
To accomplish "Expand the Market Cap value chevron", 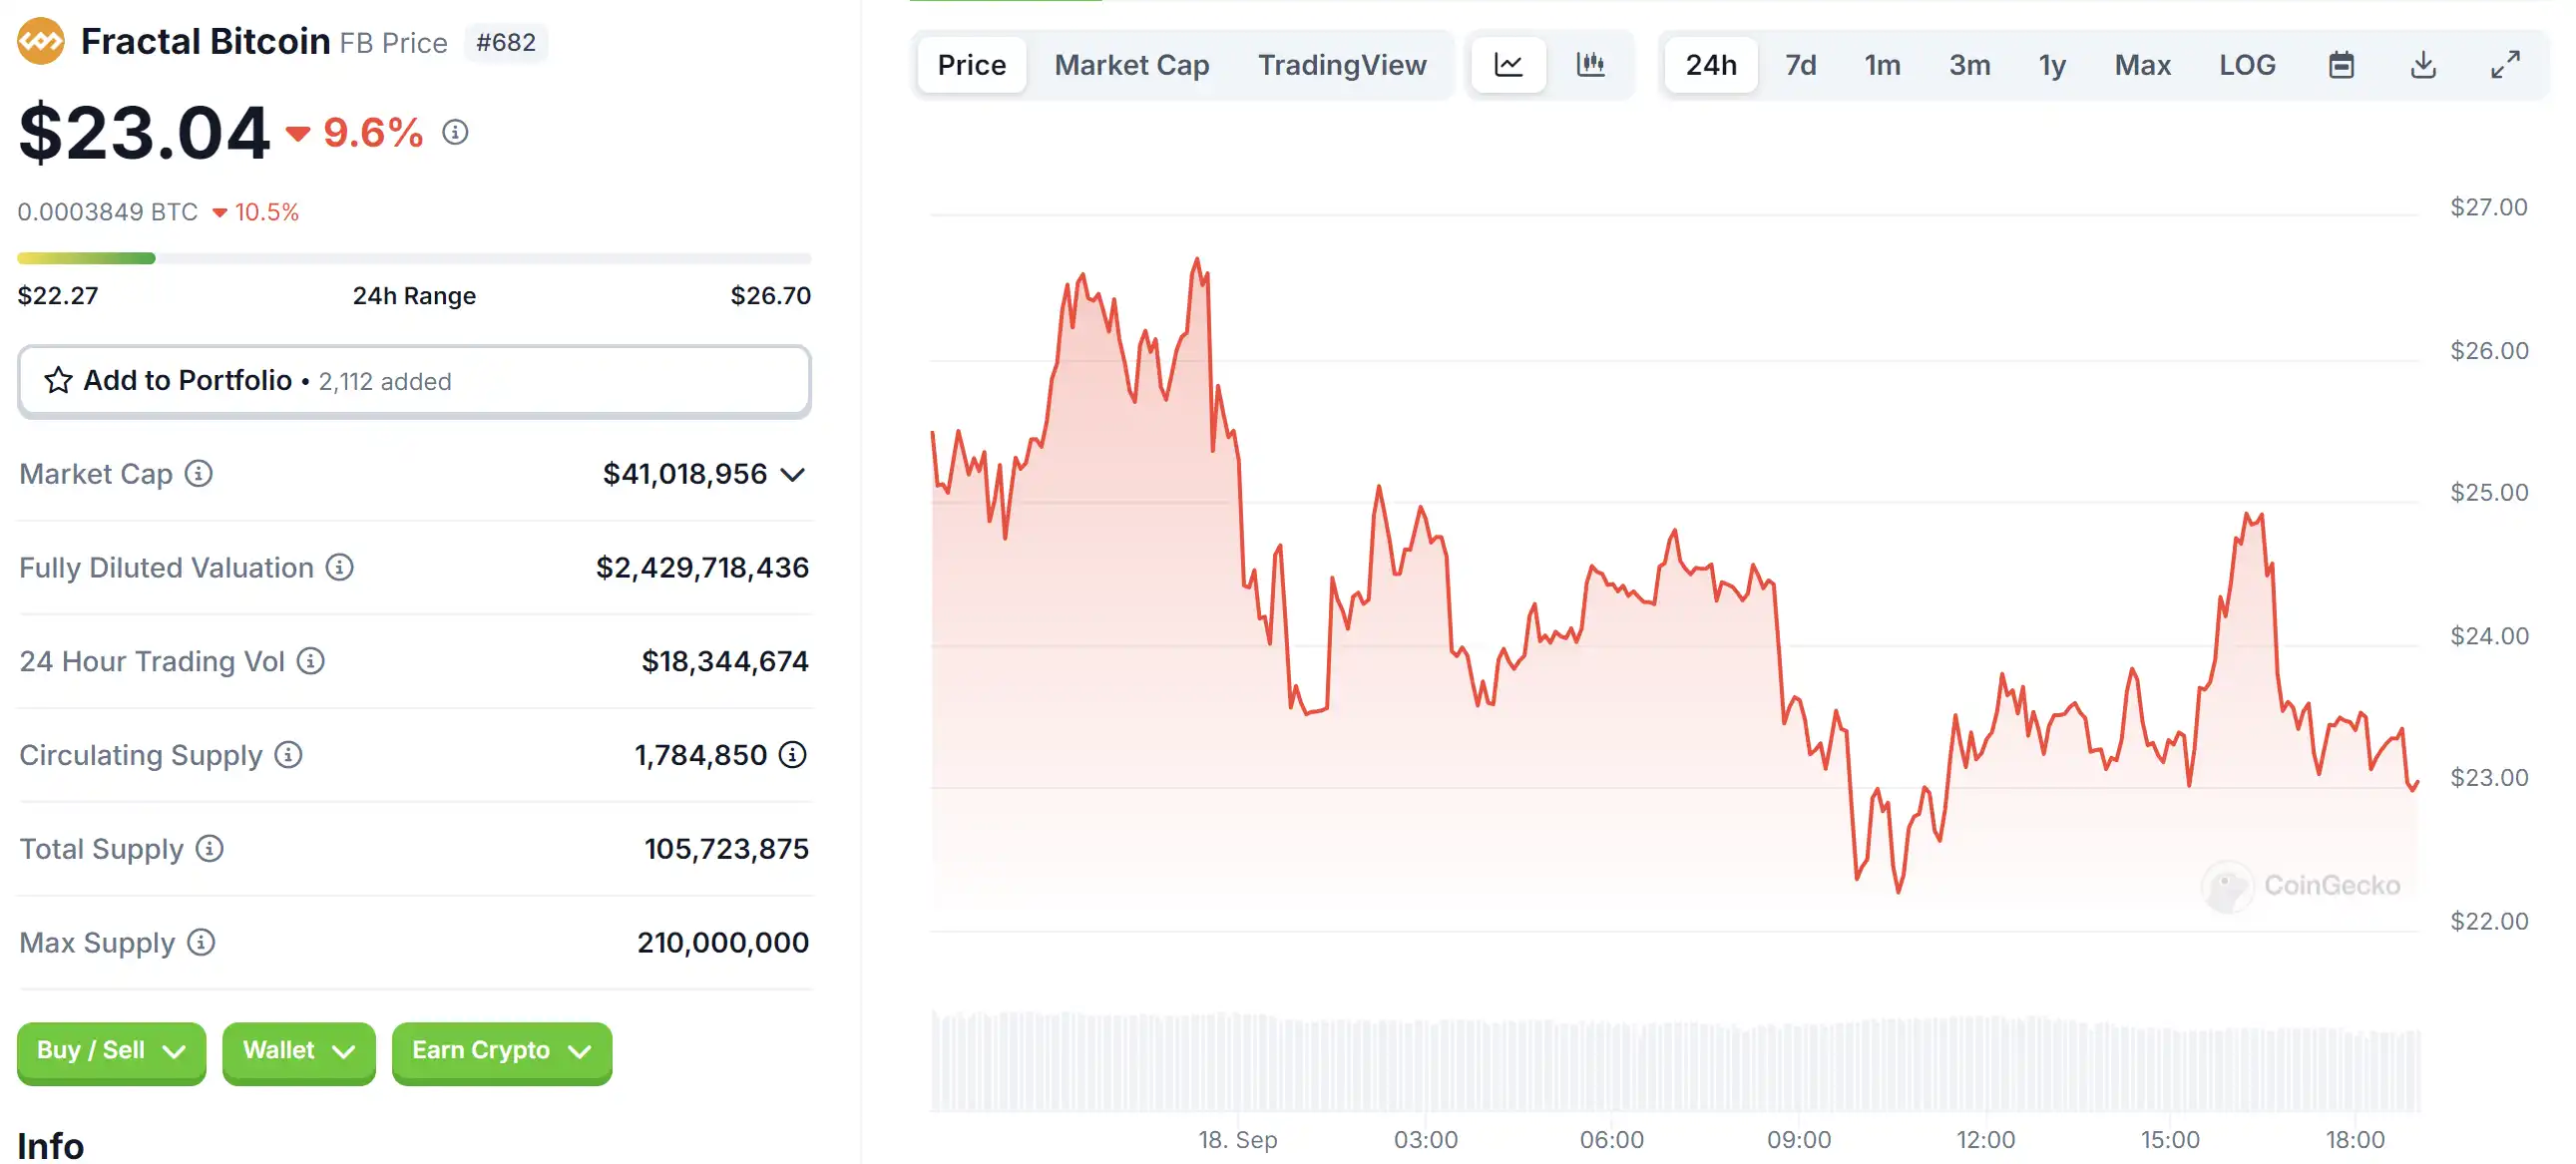I will pos(793,474).
